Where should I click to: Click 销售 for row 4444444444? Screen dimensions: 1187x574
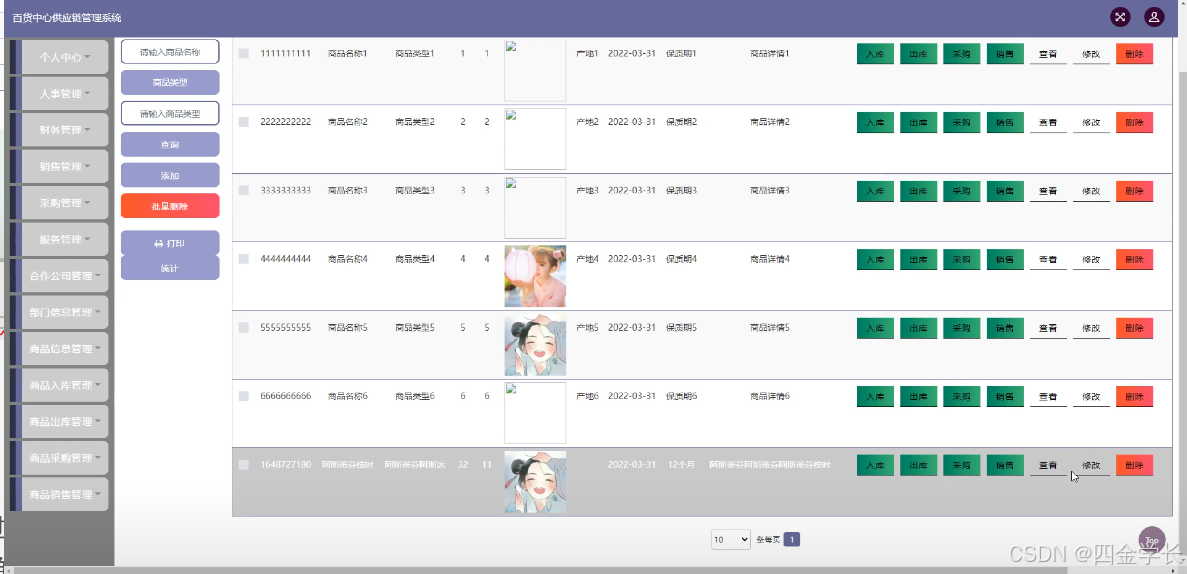1005,260
